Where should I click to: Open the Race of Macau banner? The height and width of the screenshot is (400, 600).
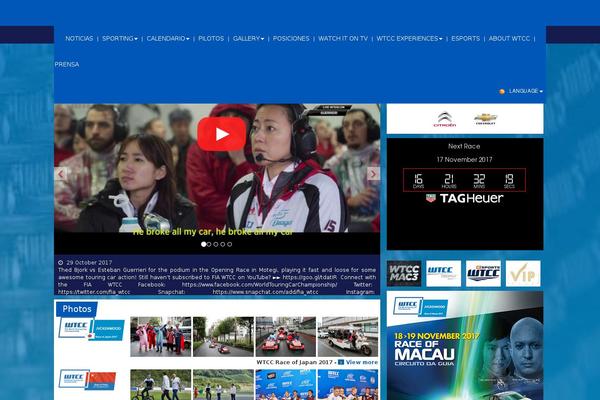[x=465, y=346]
